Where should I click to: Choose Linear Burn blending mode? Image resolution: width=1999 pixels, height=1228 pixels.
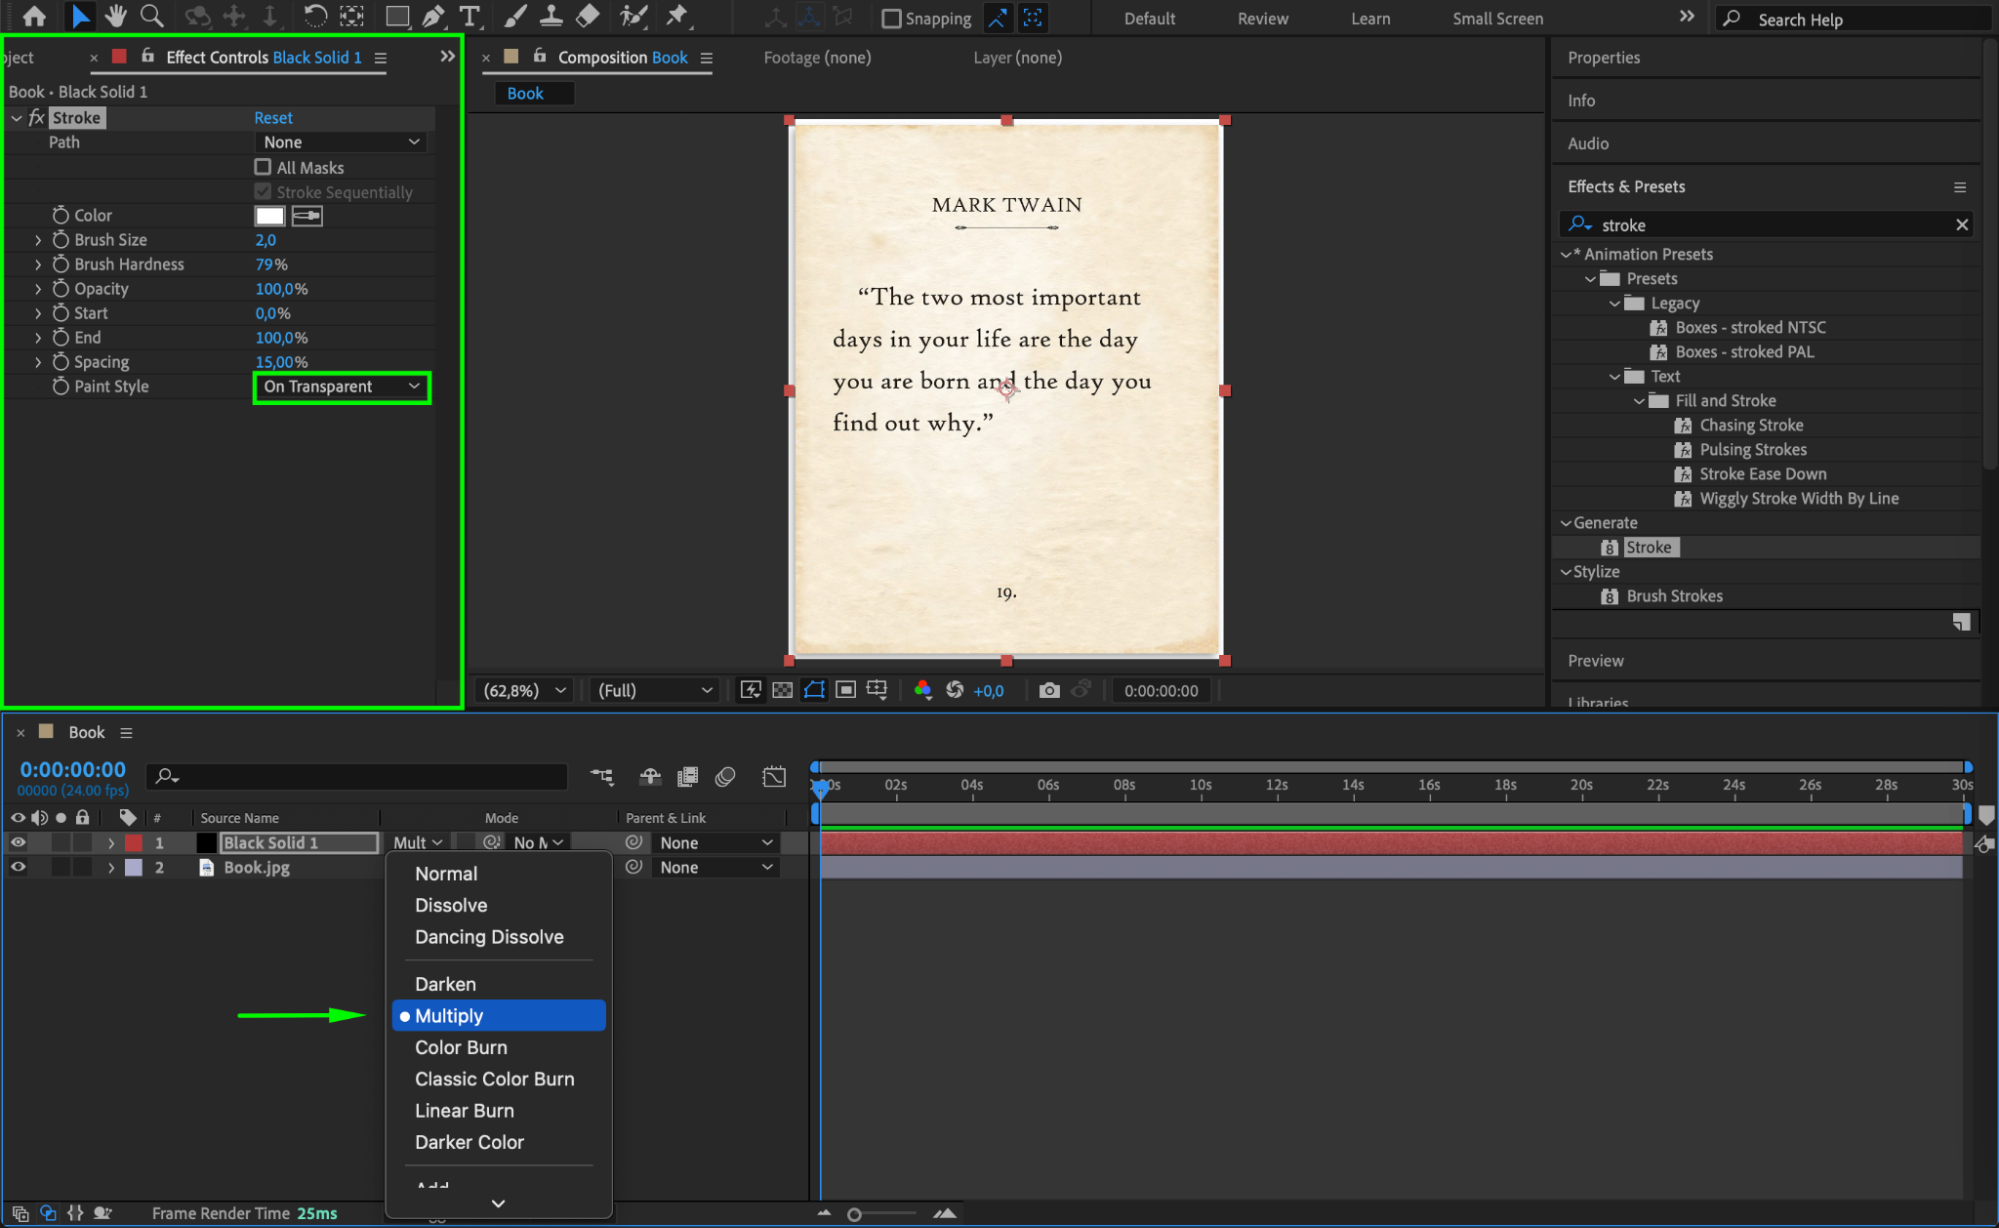point(464,1110)
